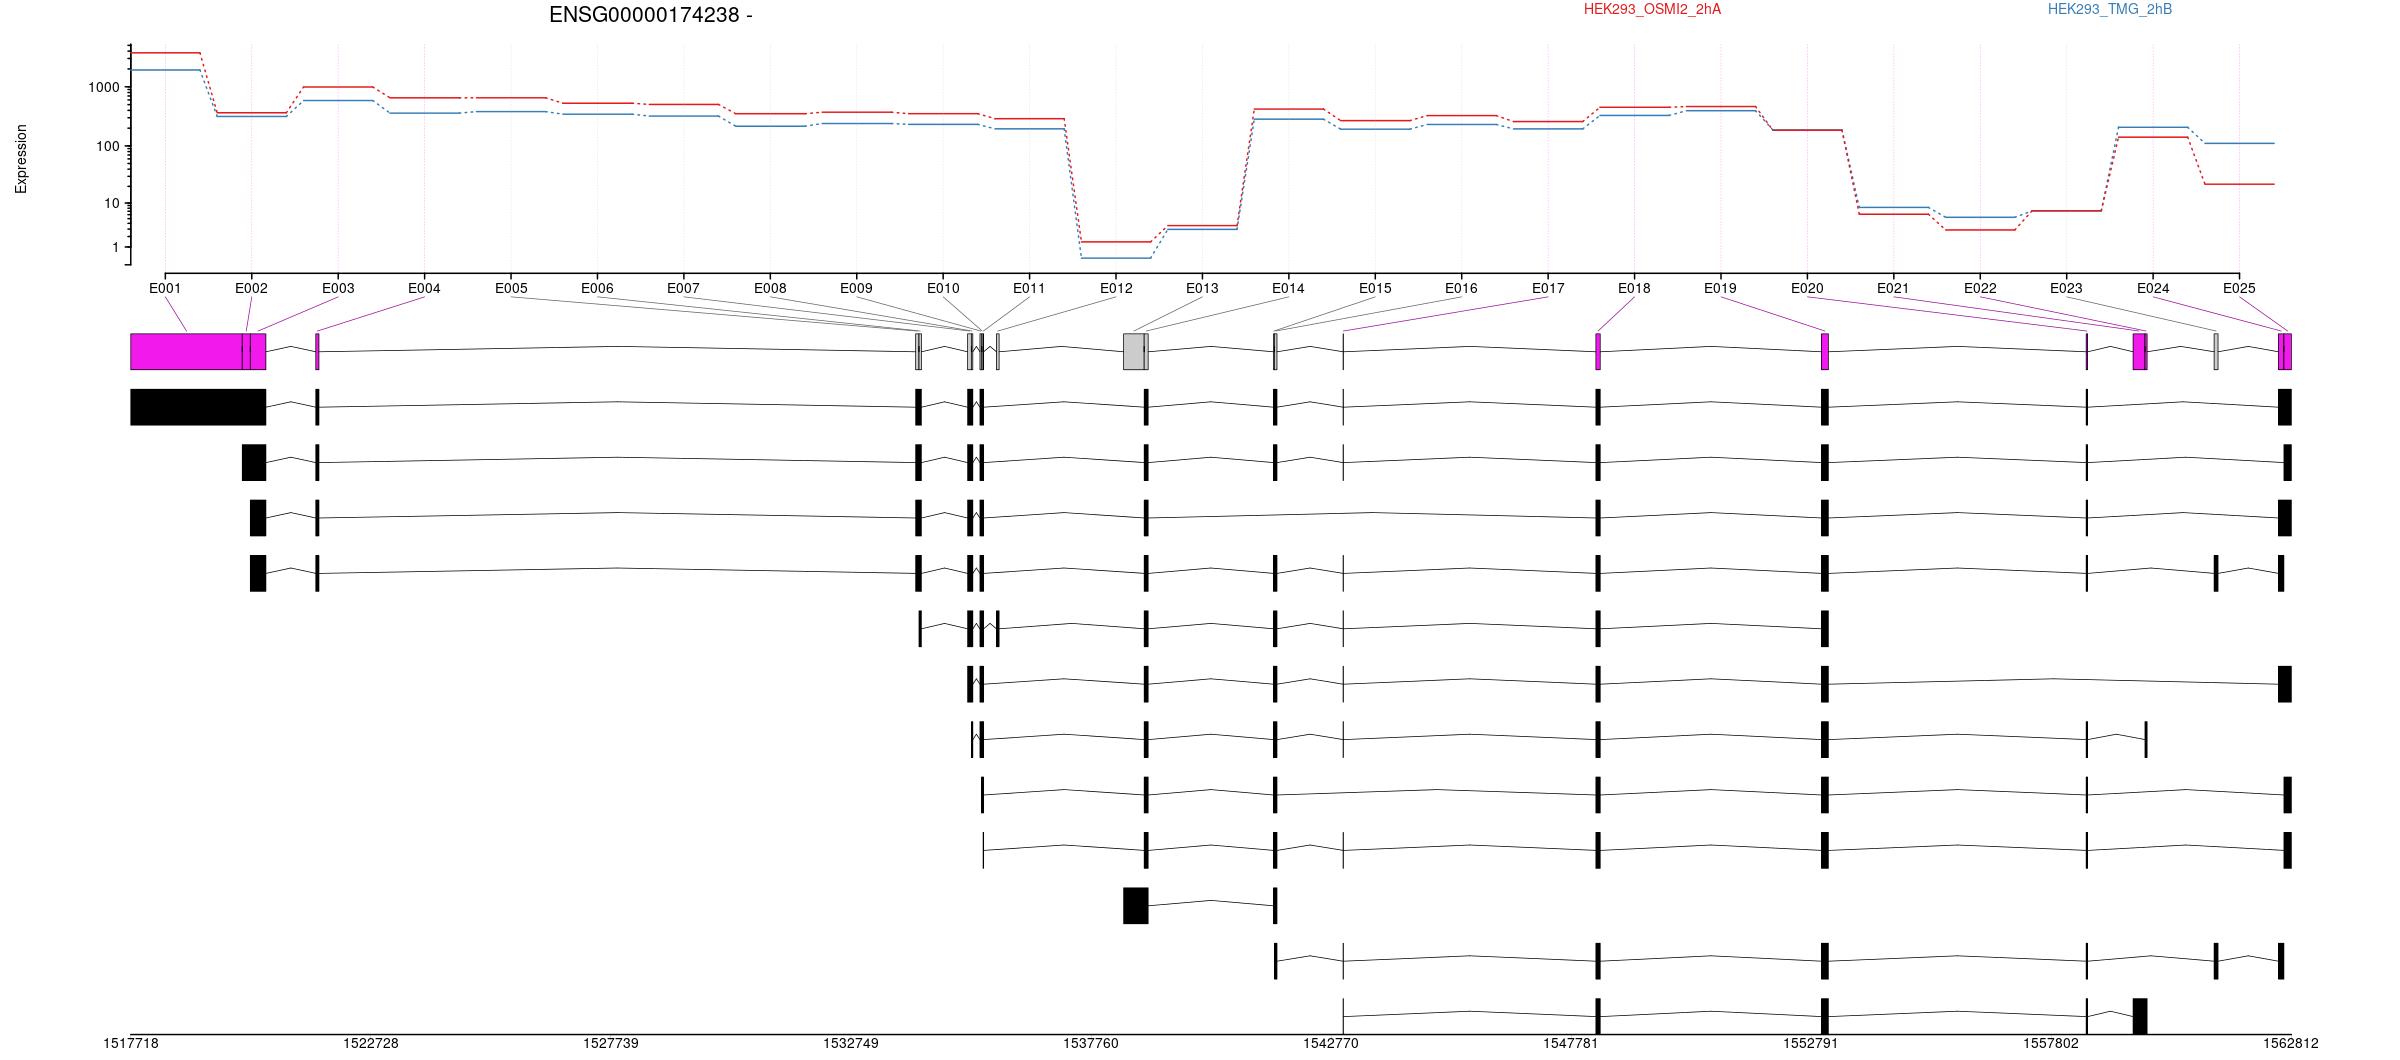The width and height of the screenshot is (2400, 1060).
Task: Click genomic coordinate 1547781
Action: pos(1571,1043)
